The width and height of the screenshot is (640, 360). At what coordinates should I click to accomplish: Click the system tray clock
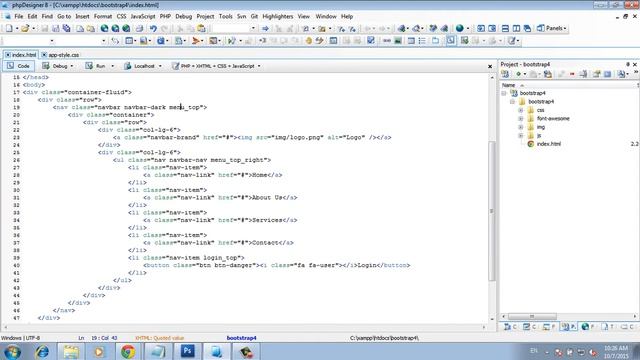pos(616,352)
